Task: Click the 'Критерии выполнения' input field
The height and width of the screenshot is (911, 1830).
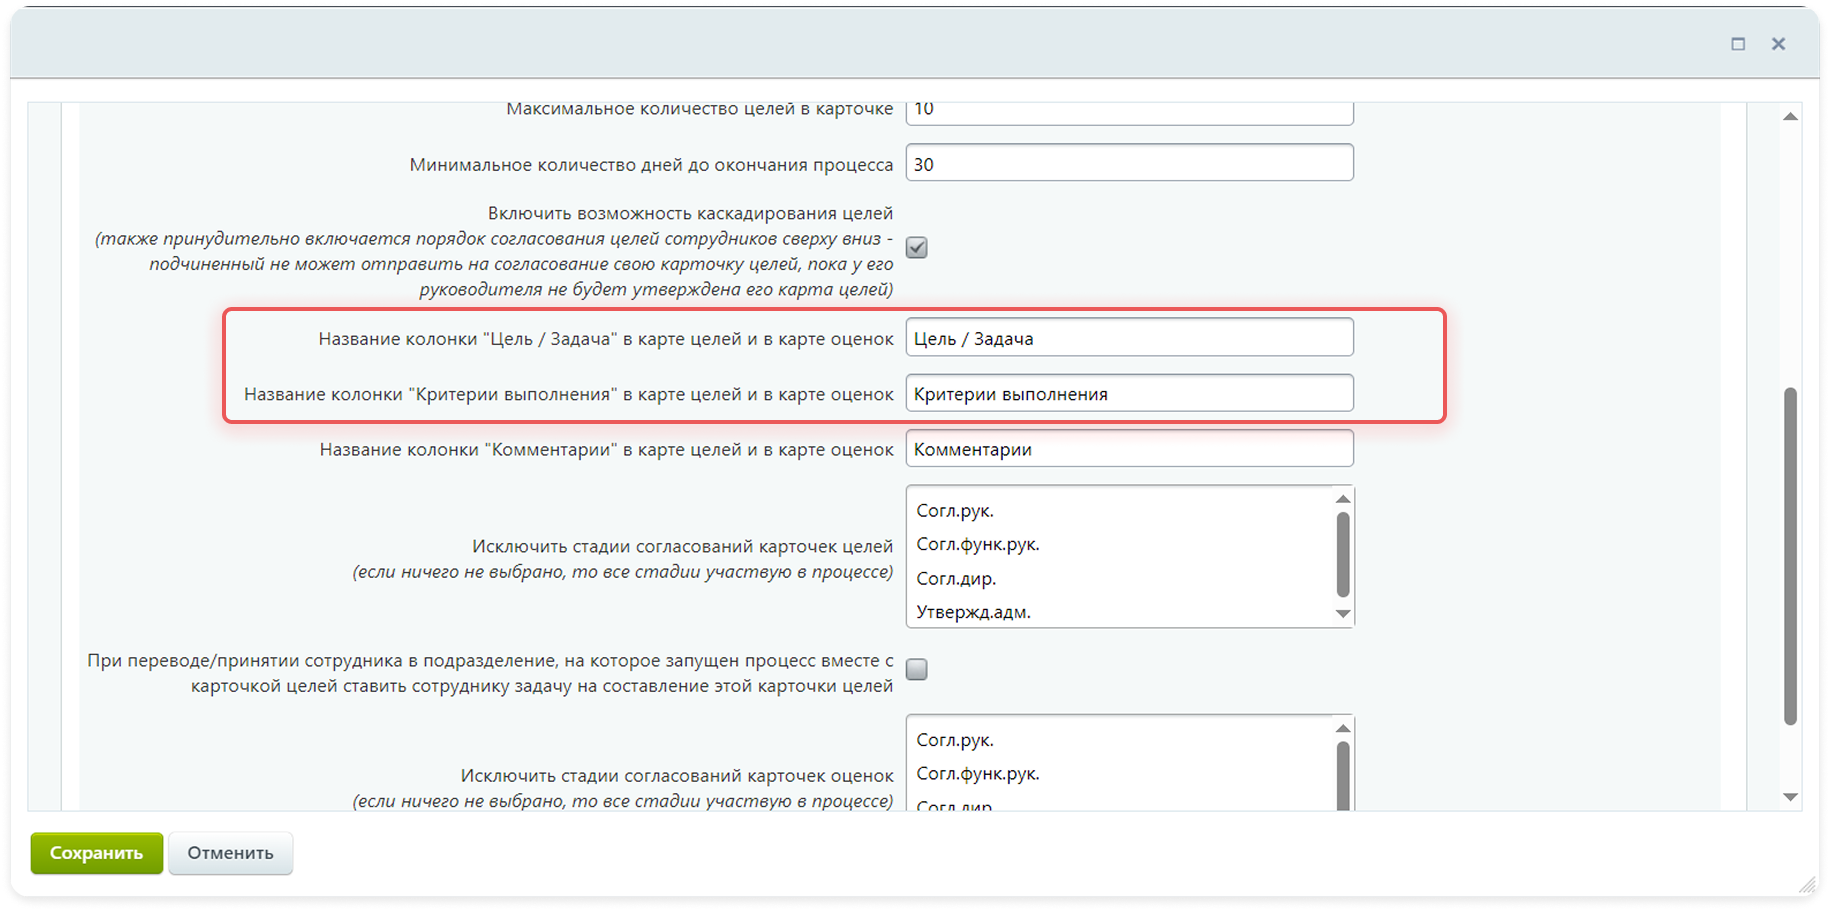Action: pyautogui.click(x=1128, y=394)
